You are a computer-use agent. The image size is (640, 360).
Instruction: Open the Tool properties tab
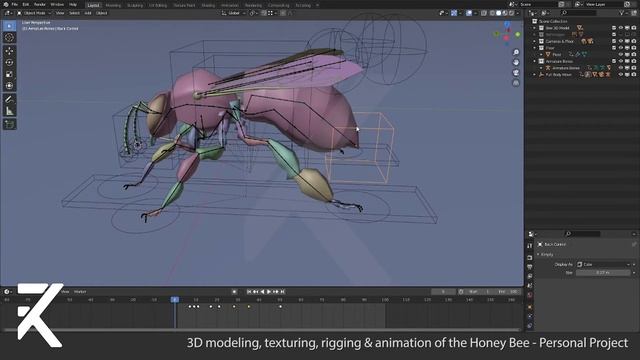coord(530,246)
